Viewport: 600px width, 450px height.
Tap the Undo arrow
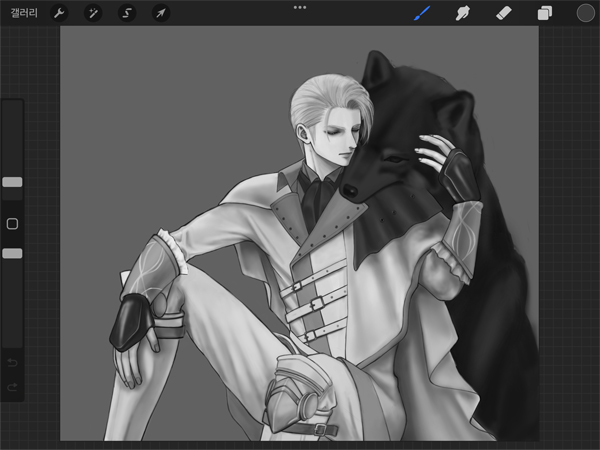[x=12, y=362]
